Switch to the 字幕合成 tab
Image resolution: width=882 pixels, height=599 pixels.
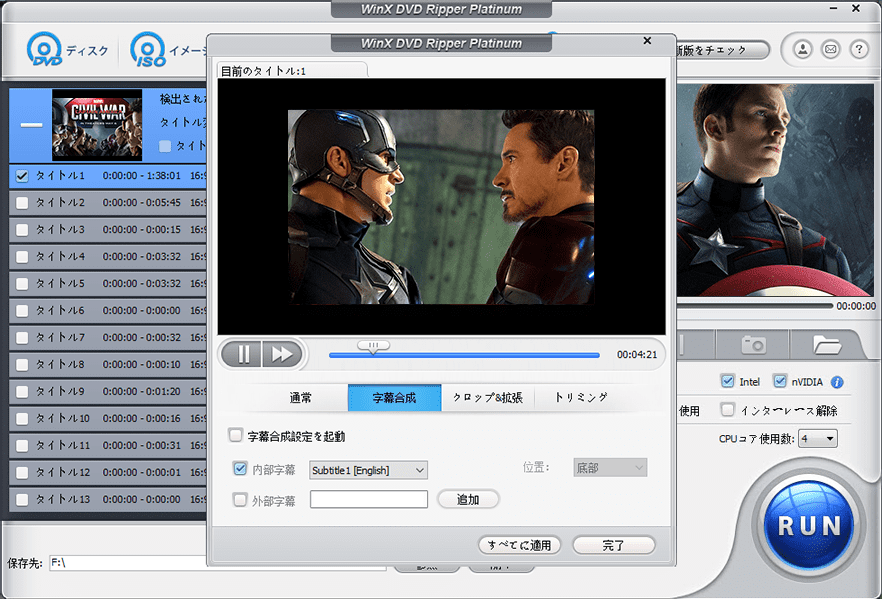pos(394,398)
